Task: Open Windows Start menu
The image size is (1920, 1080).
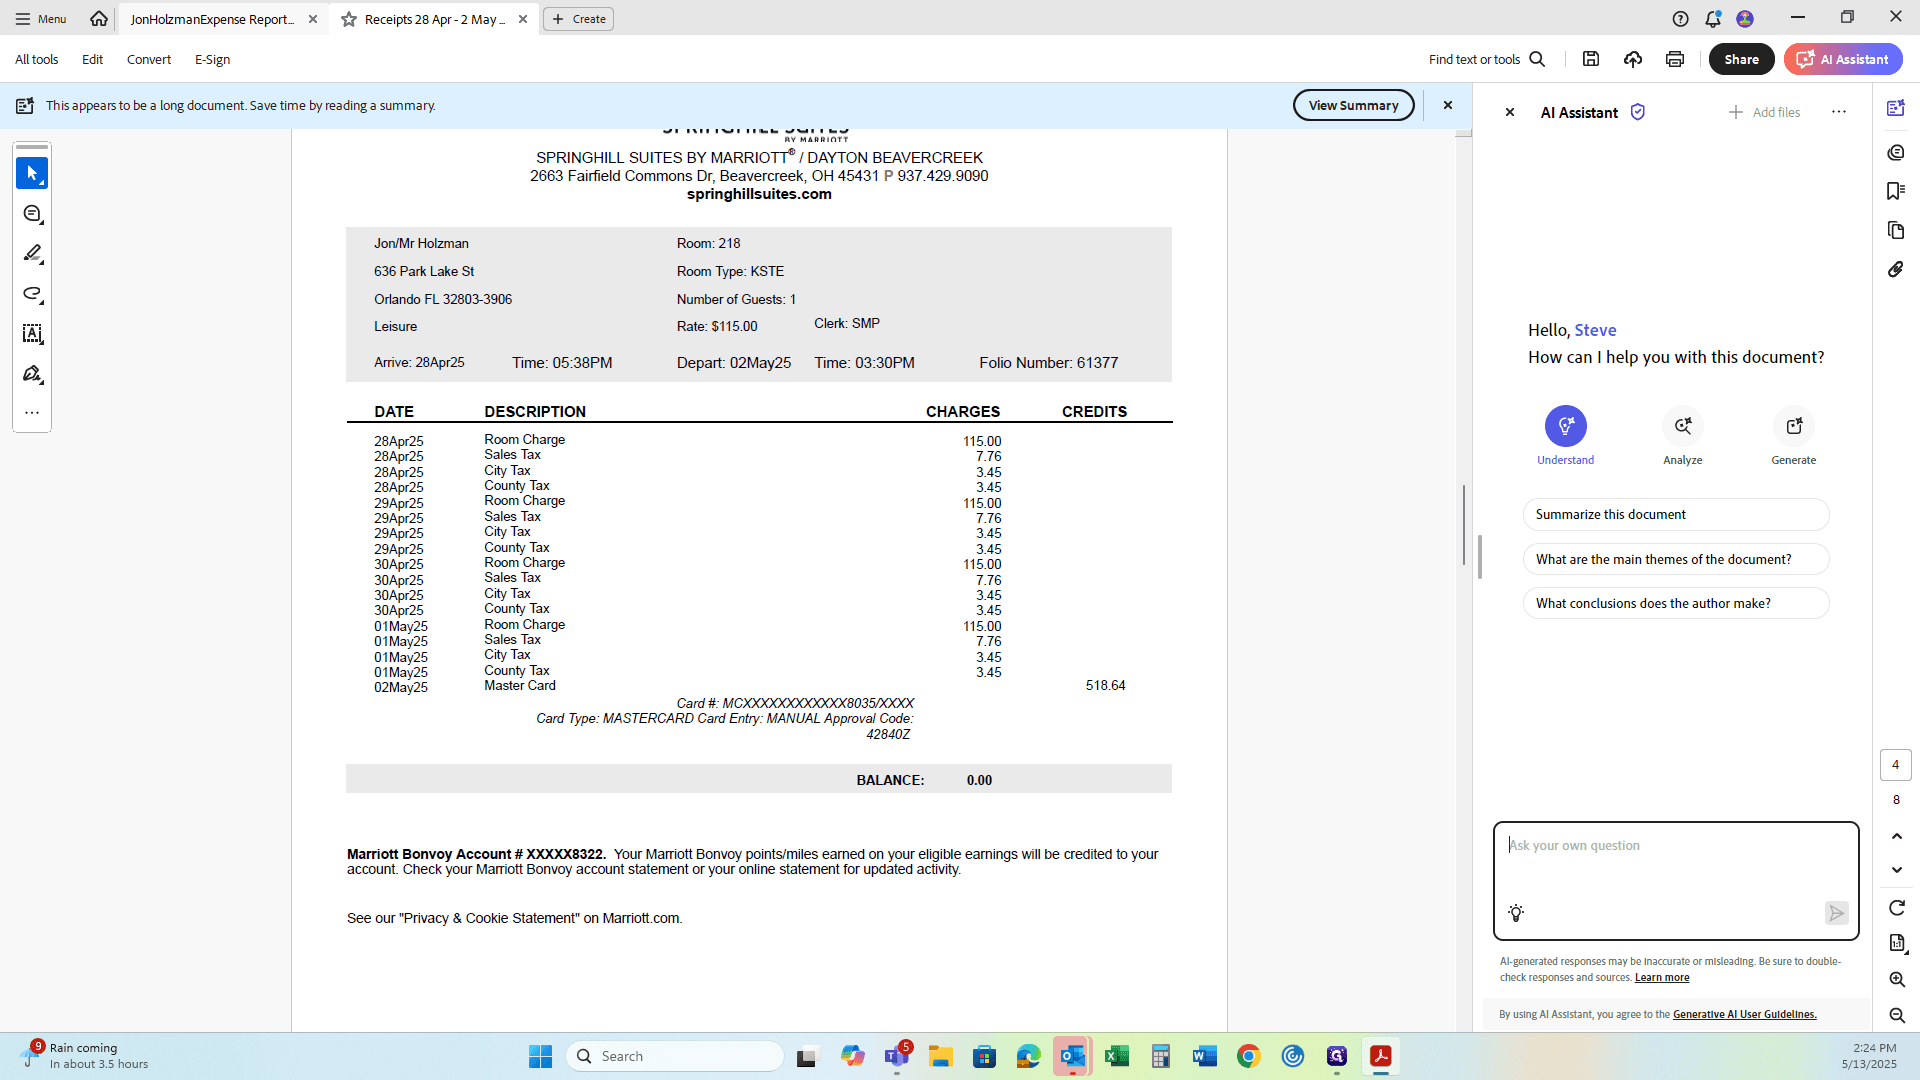Action: coord(540,1057)
